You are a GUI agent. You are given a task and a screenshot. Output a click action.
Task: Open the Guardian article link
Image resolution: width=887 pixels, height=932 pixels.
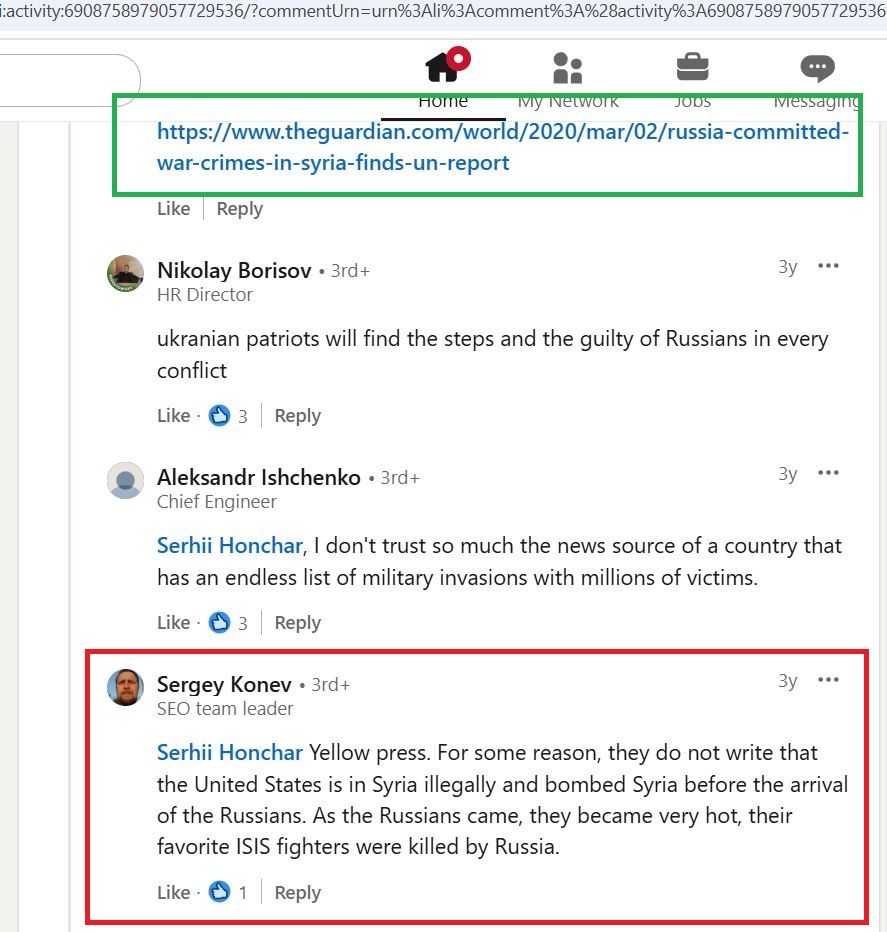[502, 147]
